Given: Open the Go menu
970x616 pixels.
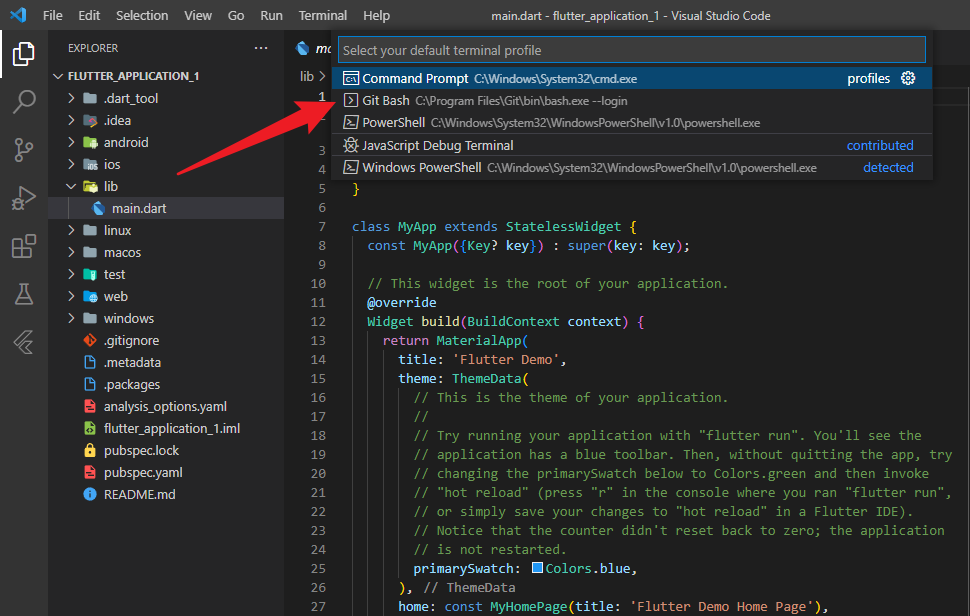Looking at the screenshot, I should [x=236, y=15].
